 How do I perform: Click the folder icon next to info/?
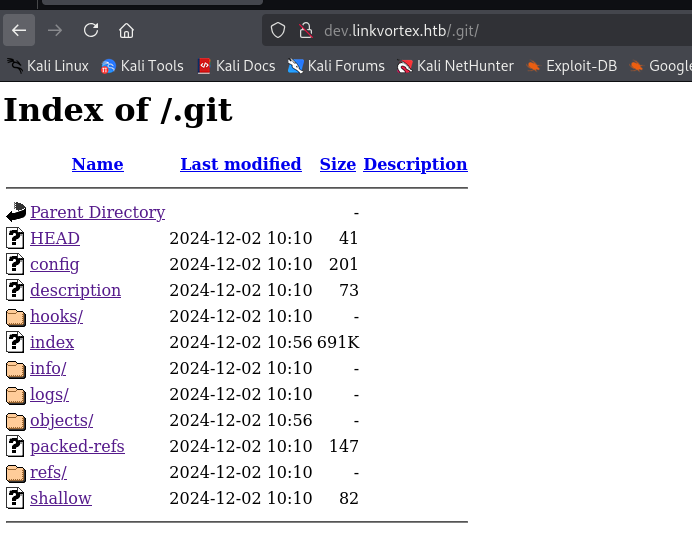pos(16,369)
